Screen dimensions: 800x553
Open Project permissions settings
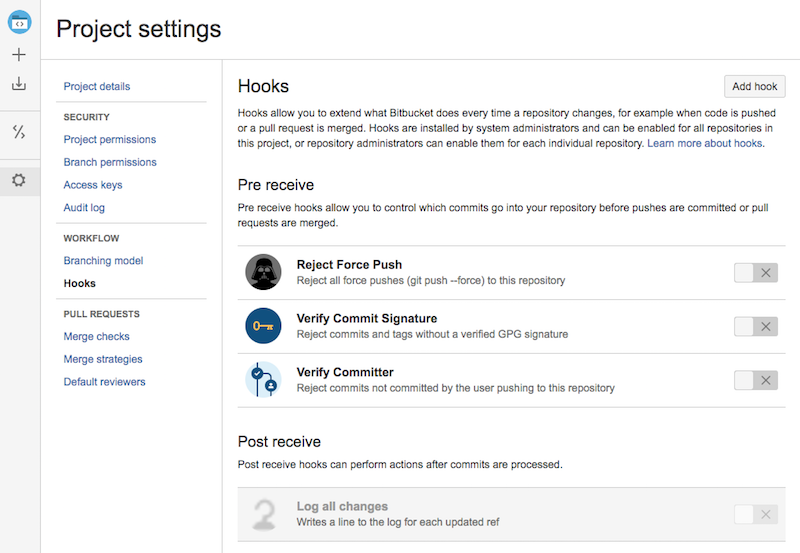pos(110,139)
